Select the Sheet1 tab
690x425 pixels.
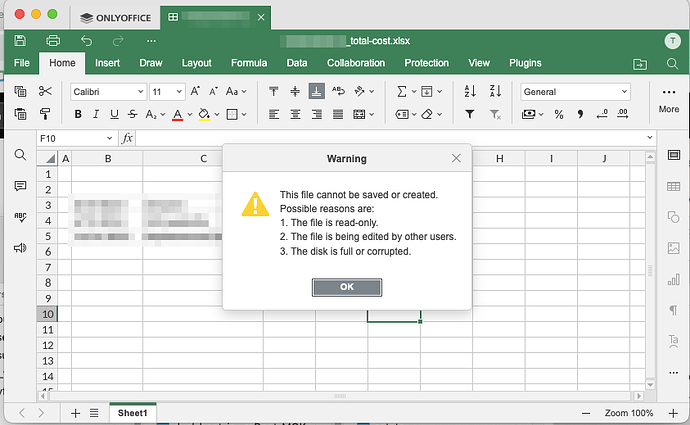click(132, 413)
